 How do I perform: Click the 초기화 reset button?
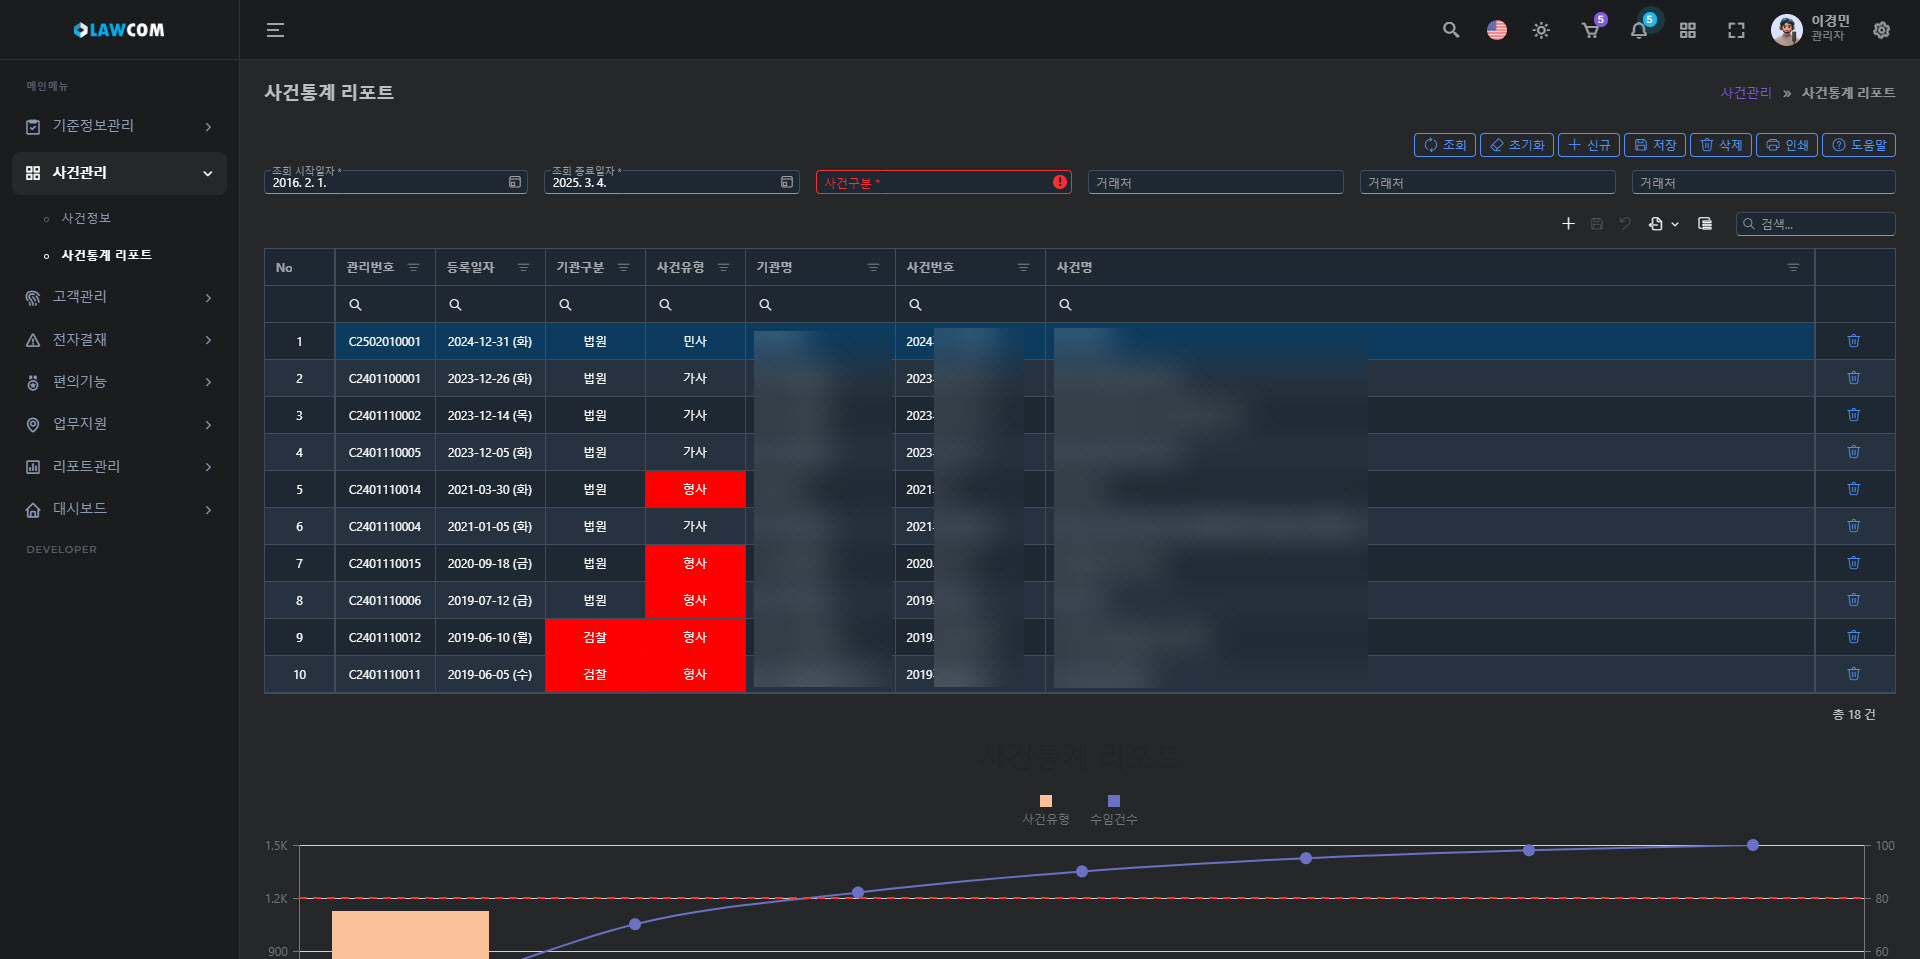1517,145
